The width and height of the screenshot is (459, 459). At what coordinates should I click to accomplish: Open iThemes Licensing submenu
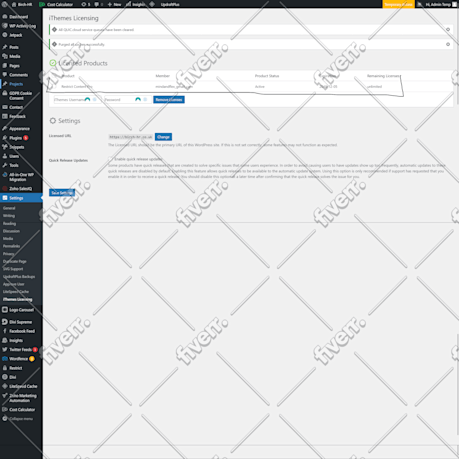(18, 299)
